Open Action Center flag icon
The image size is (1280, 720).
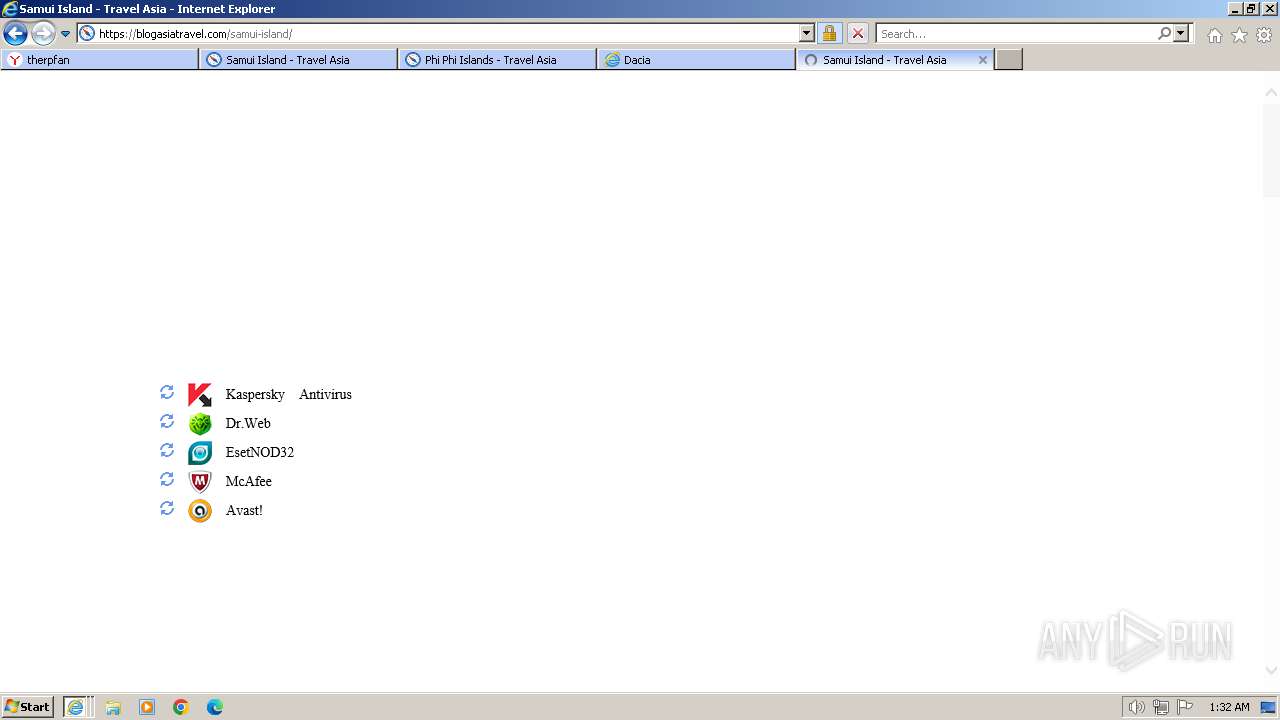tap(1185, 707)
